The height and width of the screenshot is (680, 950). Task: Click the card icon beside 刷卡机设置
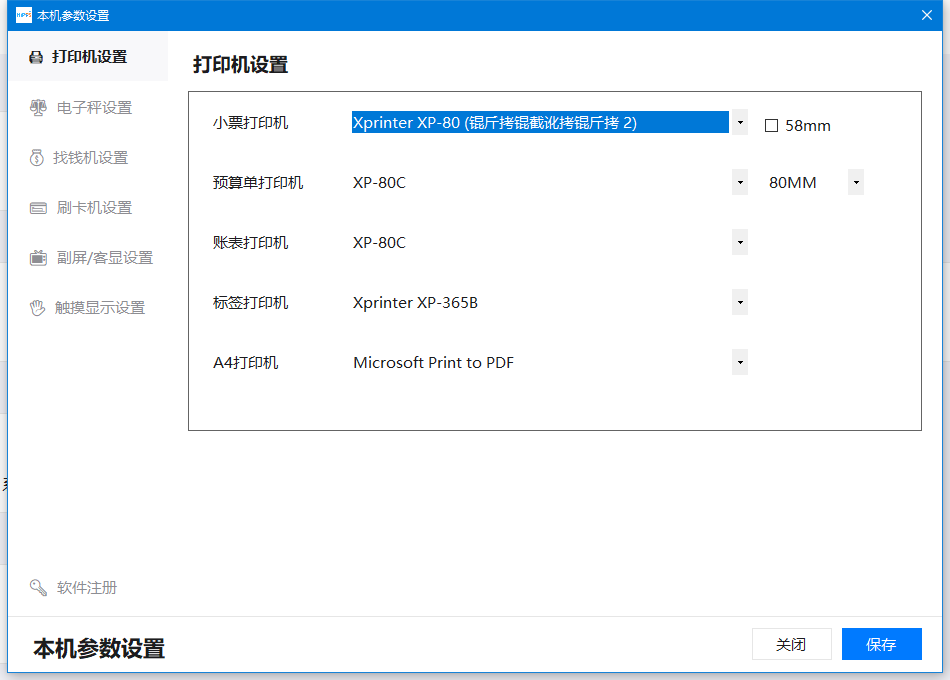point(38,208)
